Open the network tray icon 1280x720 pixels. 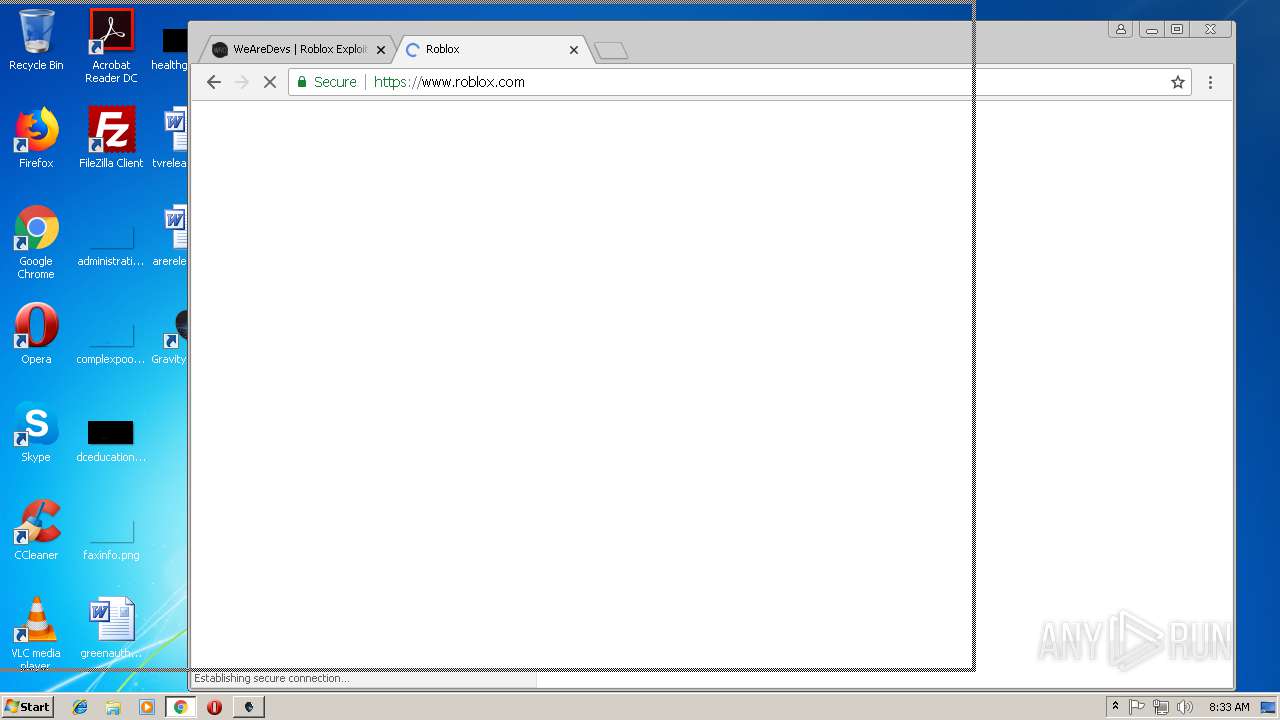pyautogui.click(x=1161, y=707)
